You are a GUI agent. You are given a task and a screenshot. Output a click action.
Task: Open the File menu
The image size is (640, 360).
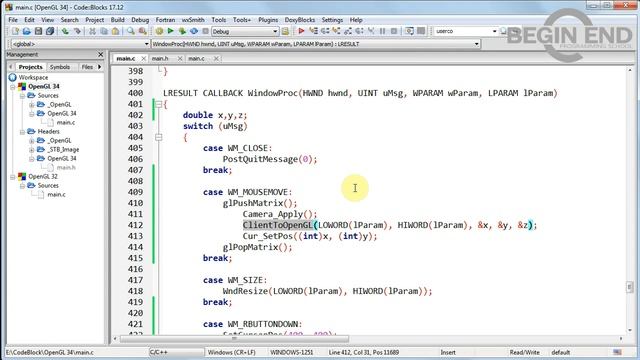pos(13,20)
